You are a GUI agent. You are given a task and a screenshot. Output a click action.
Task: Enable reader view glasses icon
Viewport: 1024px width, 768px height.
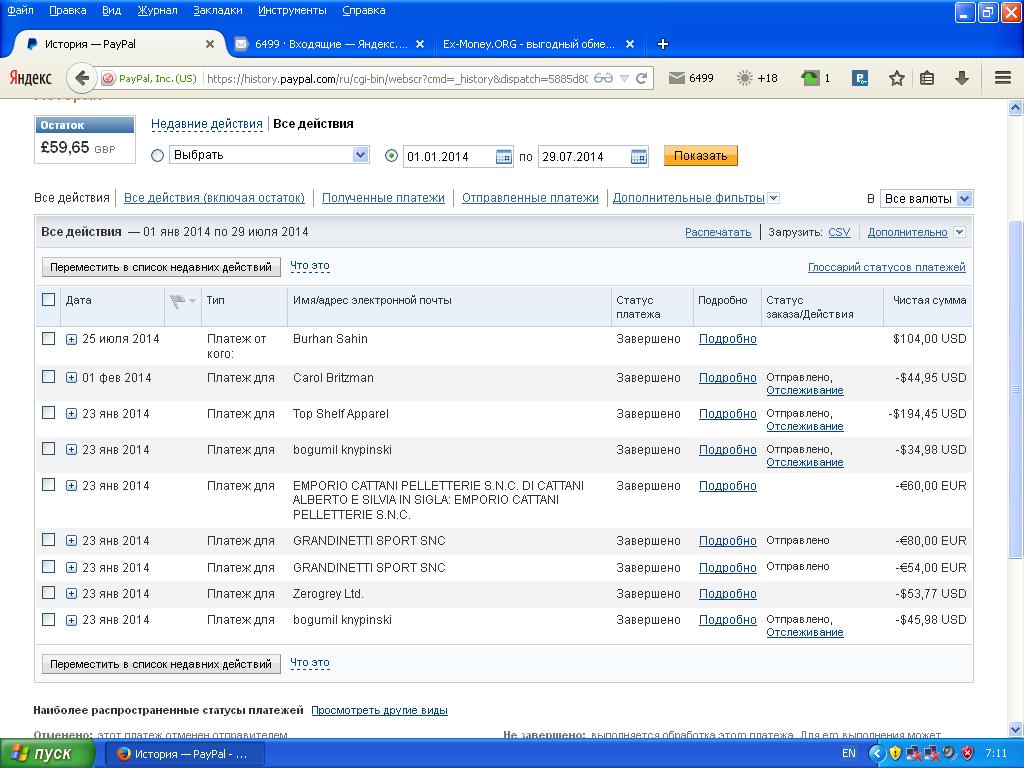coord(603,78)
